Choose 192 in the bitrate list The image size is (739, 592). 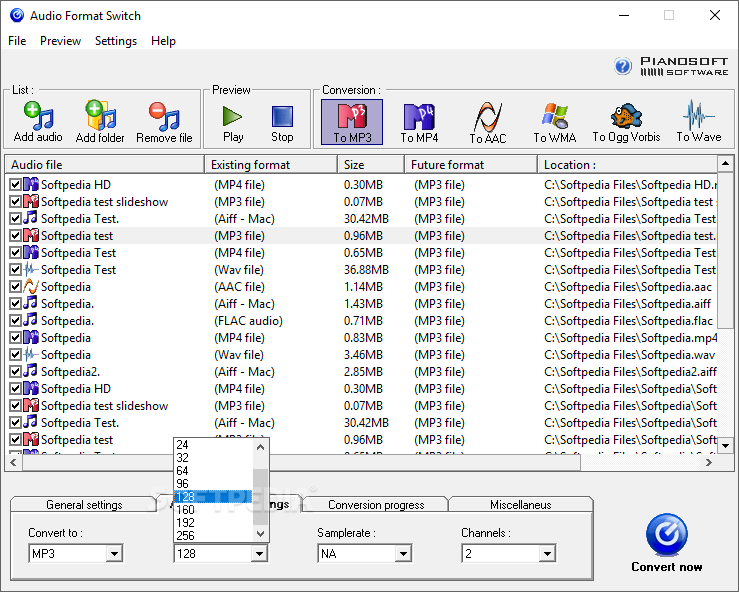(213, 522)
